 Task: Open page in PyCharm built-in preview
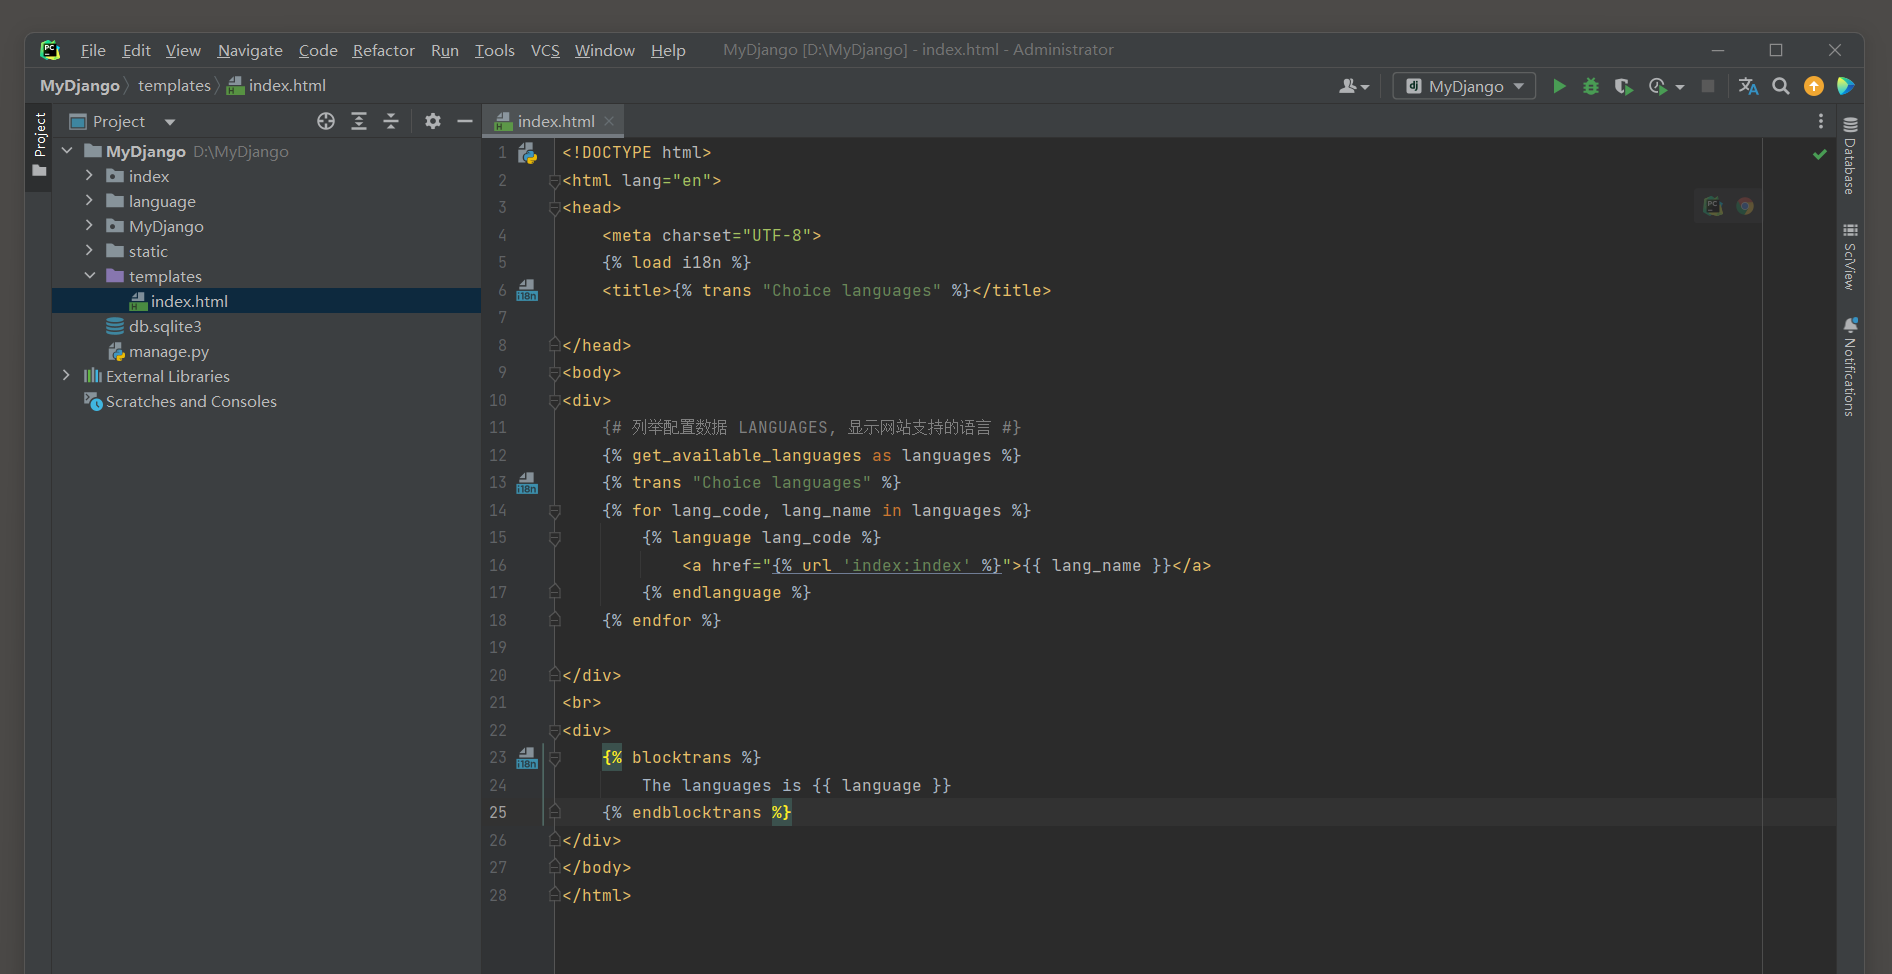point(1713,206)
